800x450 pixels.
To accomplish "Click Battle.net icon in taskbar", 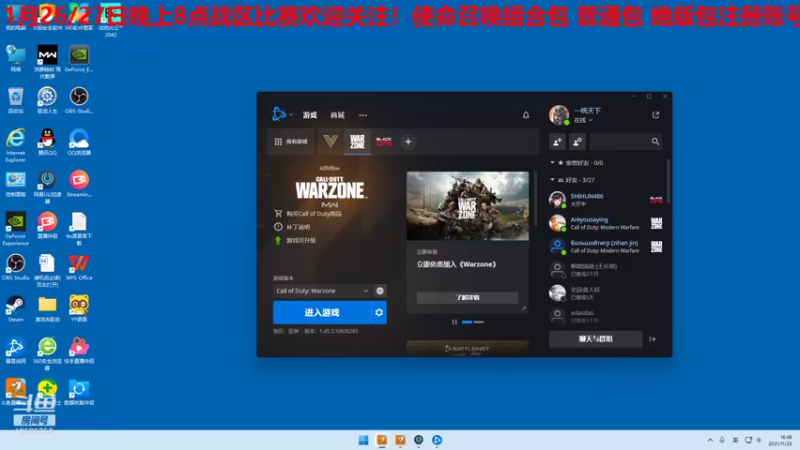I will click(437, 440).
